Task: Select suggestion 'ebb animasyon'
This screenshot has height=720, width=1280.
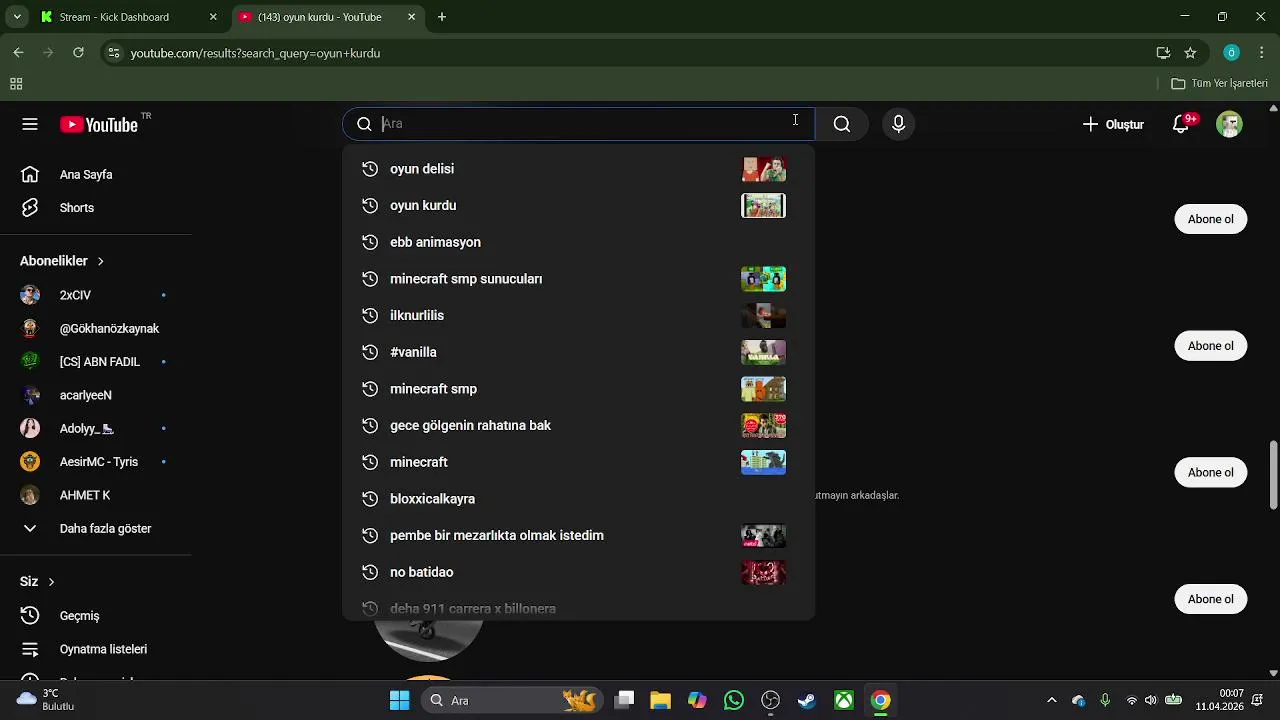Action: pyautogui.click(x=578, y=242)
